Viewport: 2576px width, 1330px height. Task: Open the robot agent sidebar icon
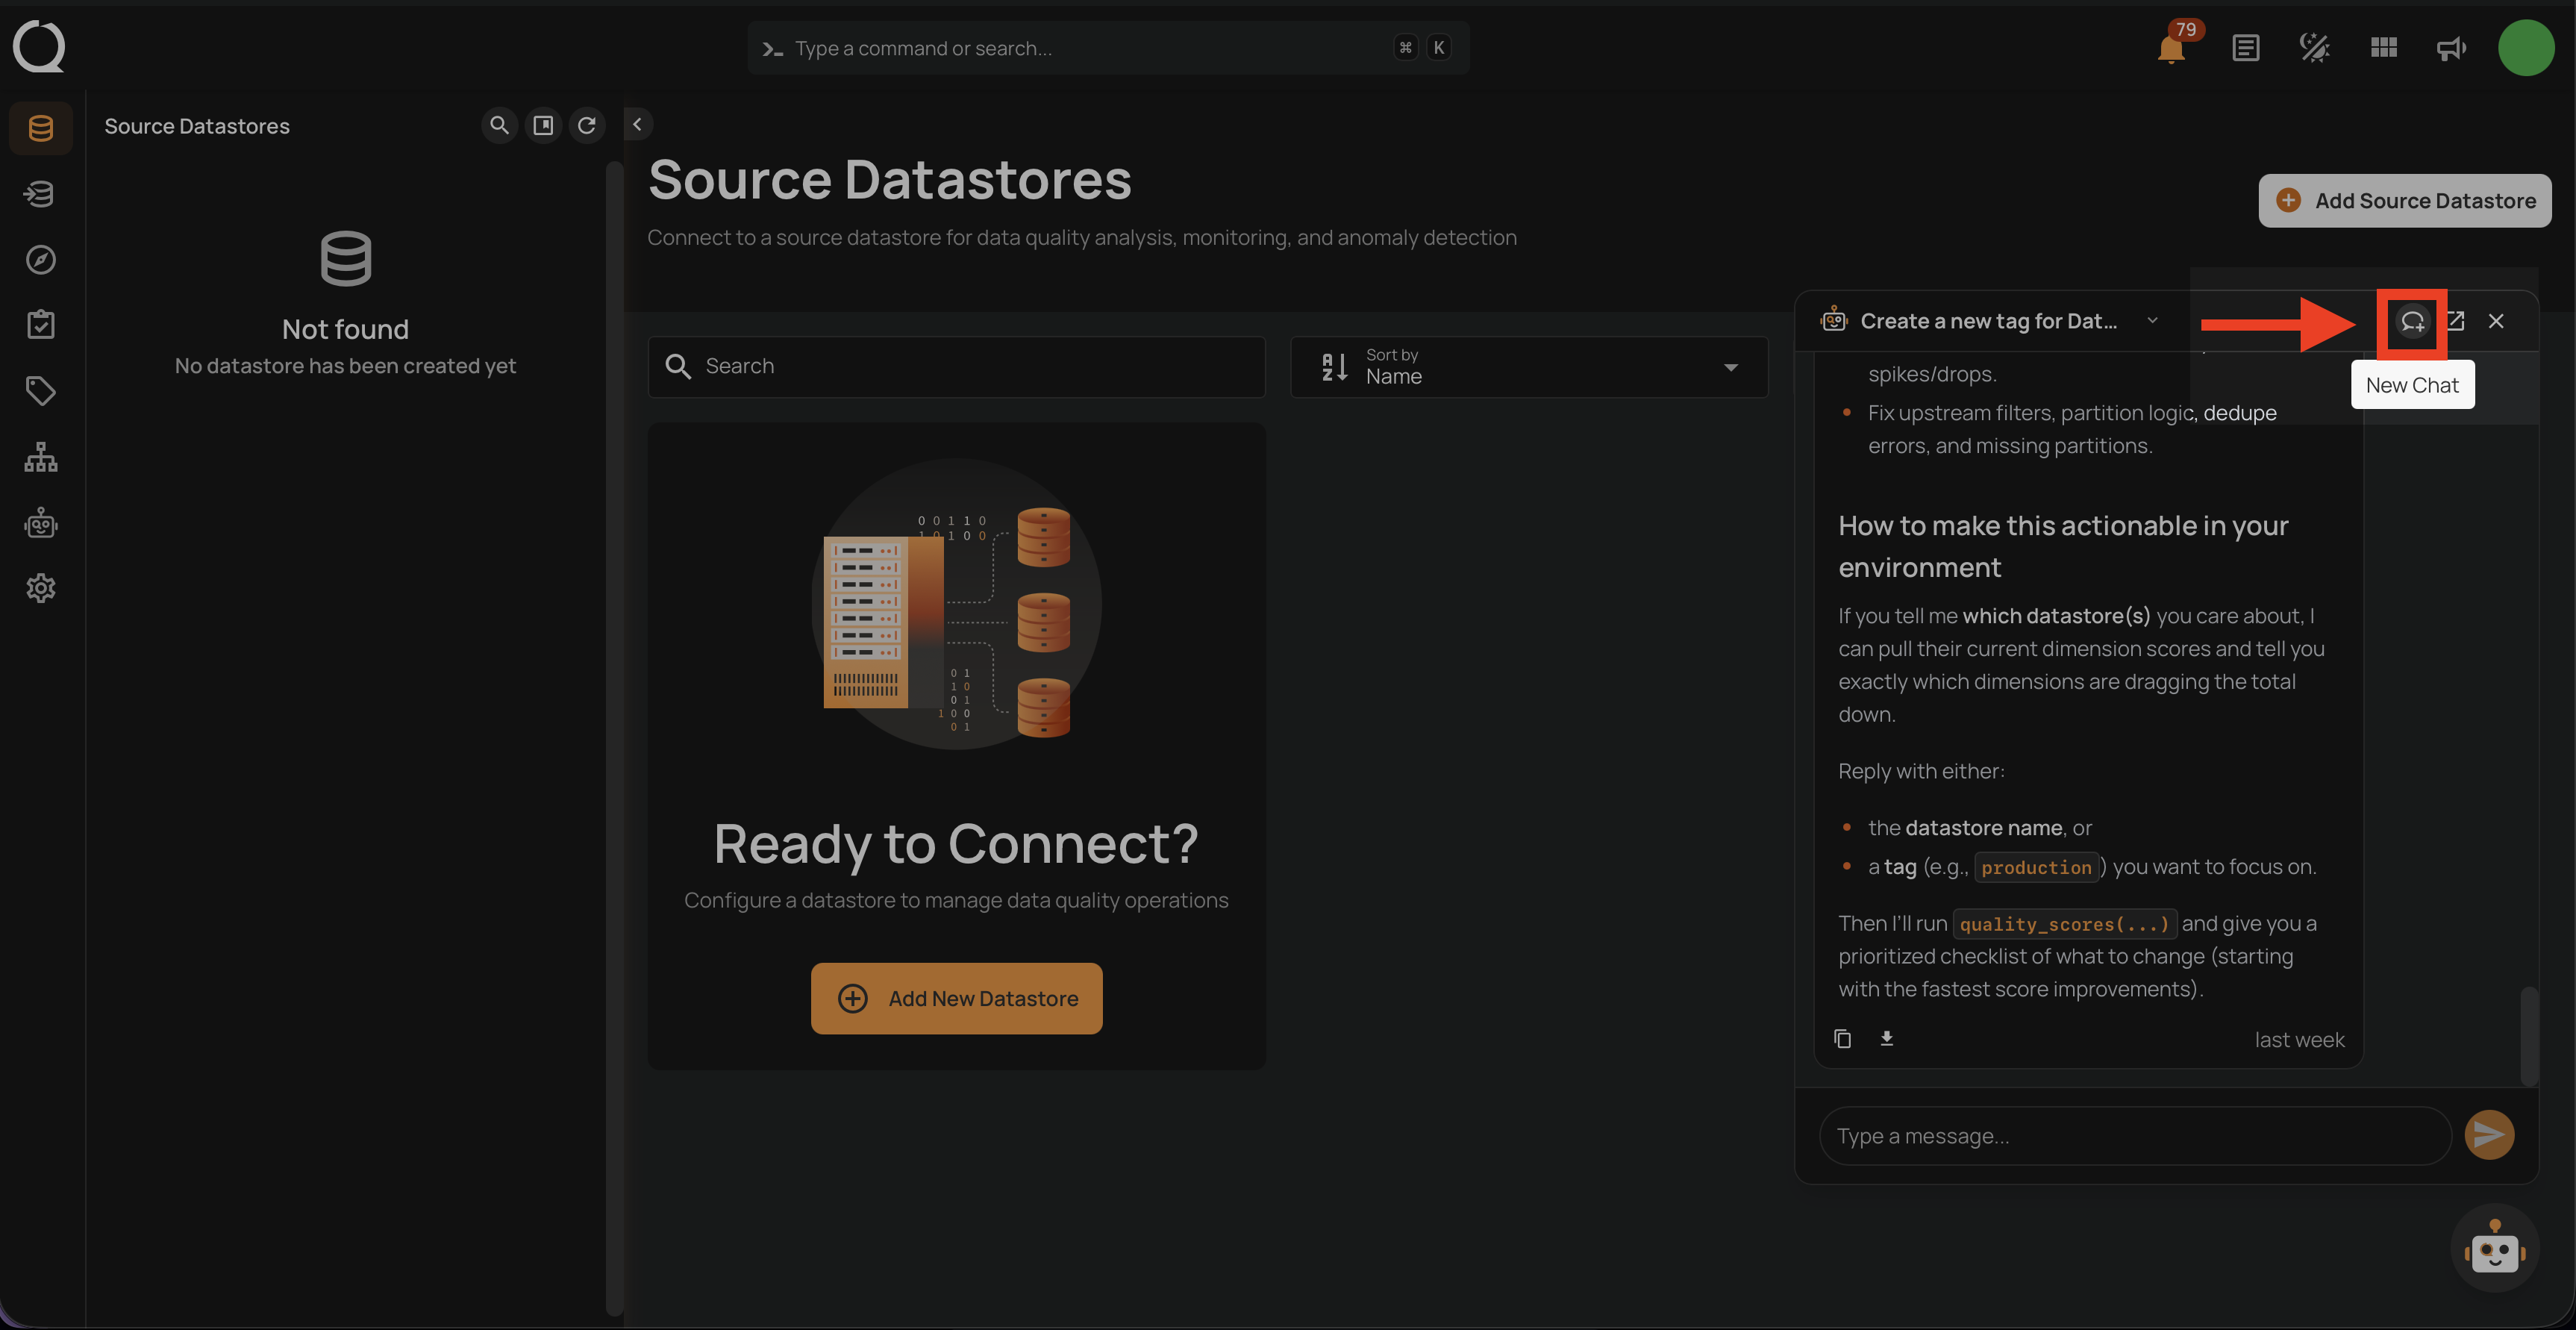[x=41, y=523]
